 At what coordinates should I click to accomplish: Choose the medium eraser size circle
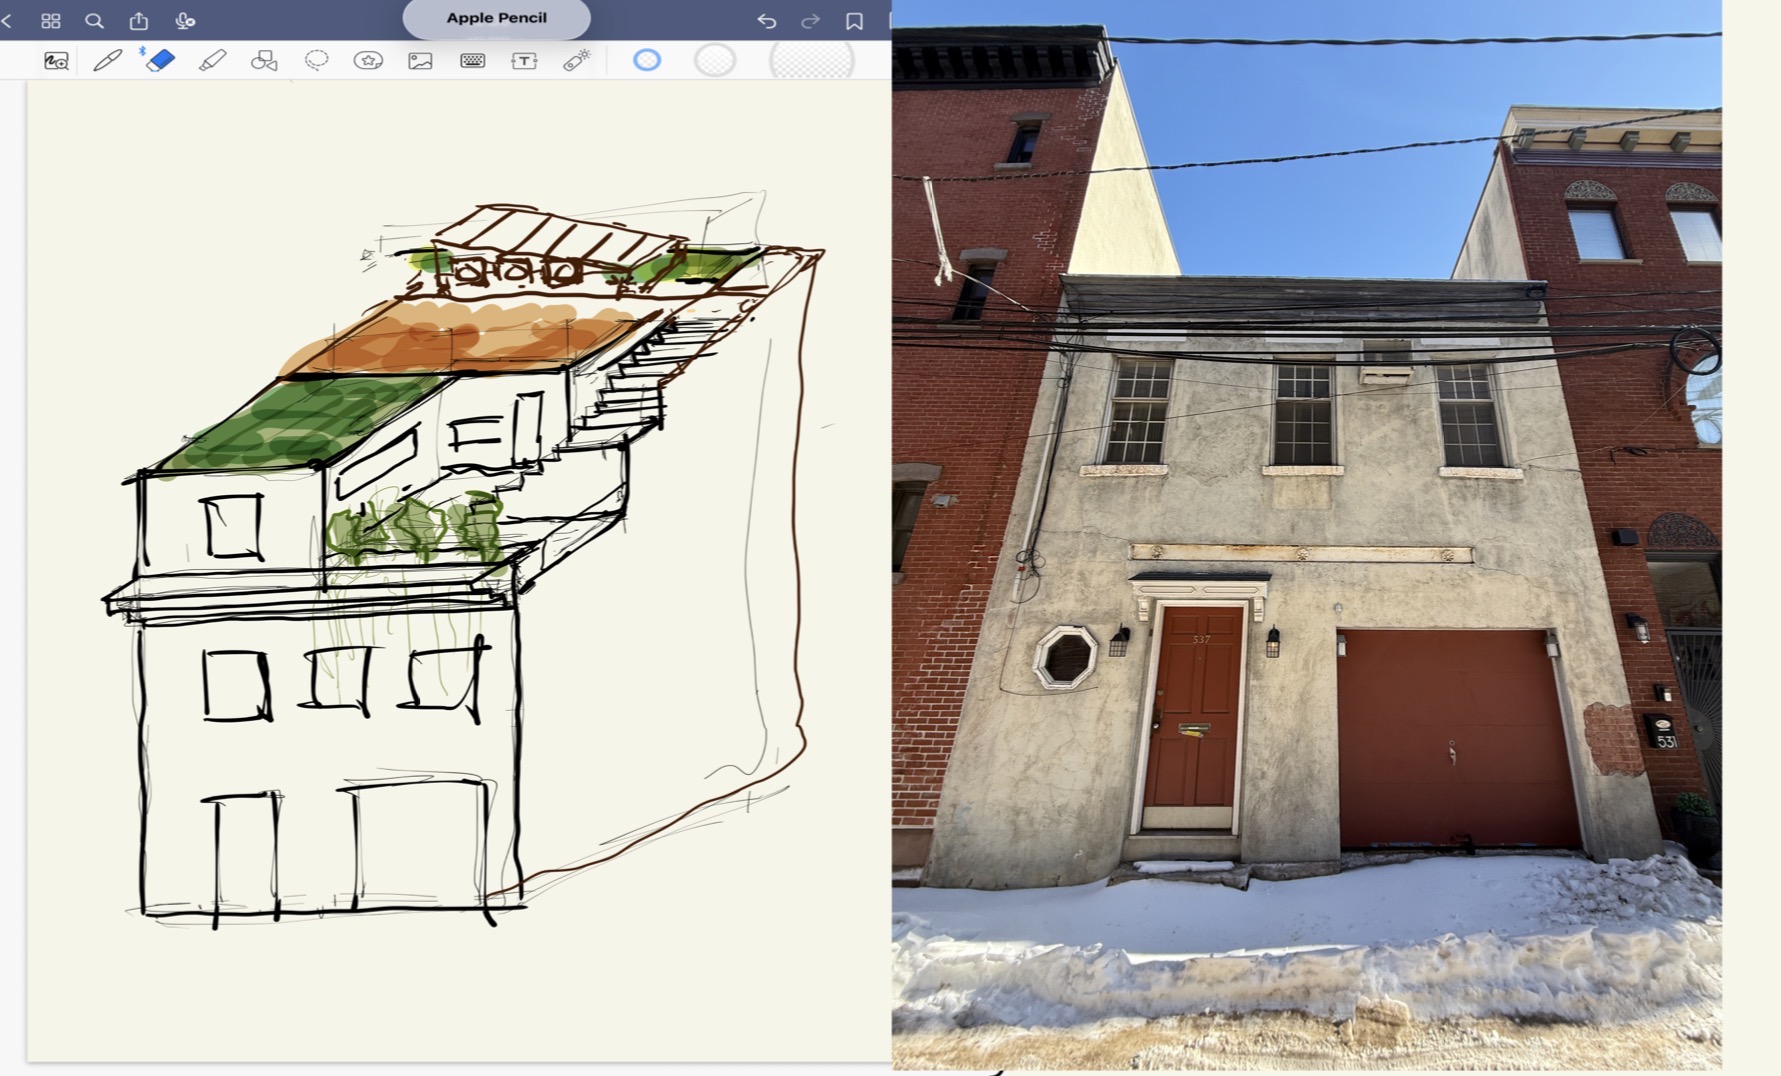(x=715, y=61)
